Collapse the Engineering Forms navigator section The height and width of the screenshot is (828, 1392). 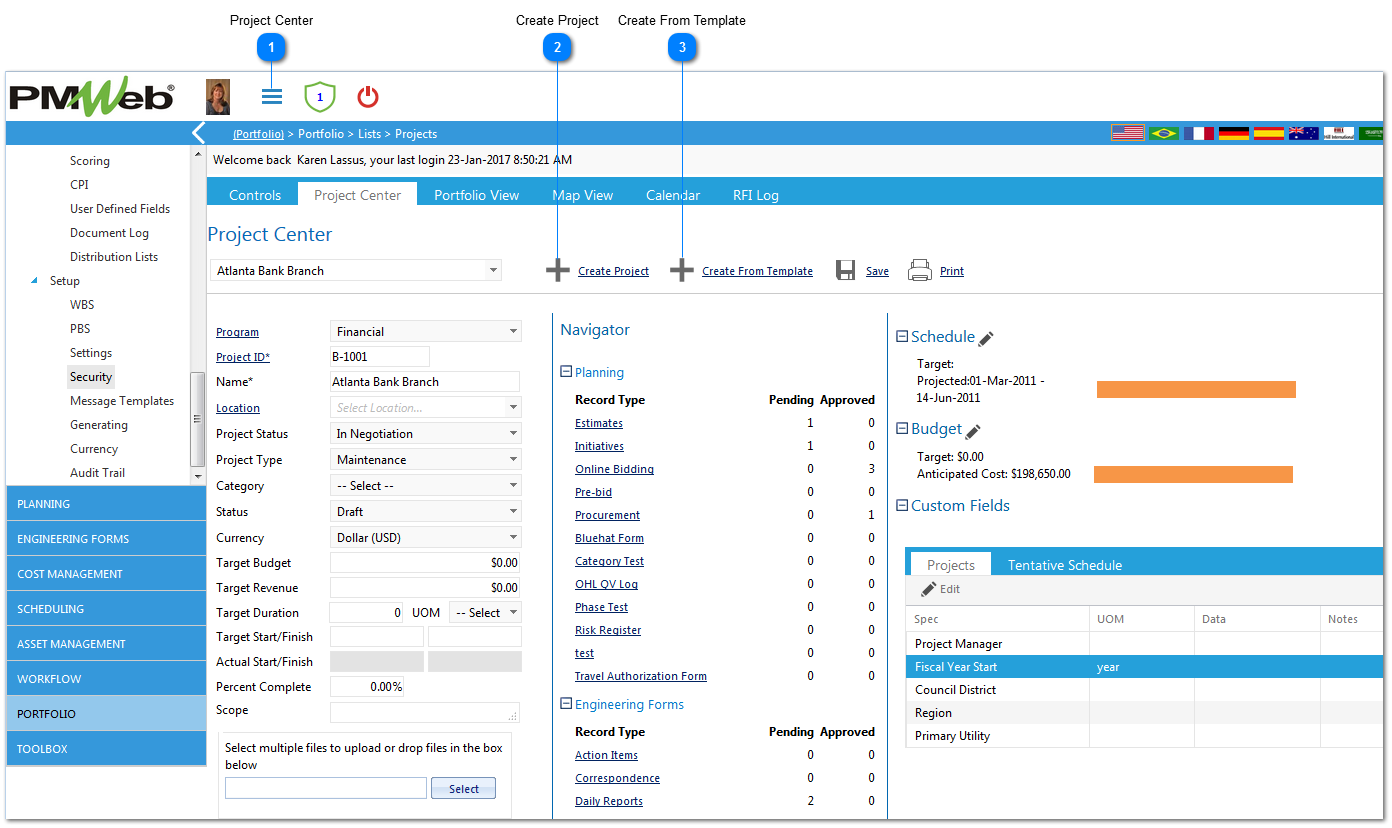(566, 704)
